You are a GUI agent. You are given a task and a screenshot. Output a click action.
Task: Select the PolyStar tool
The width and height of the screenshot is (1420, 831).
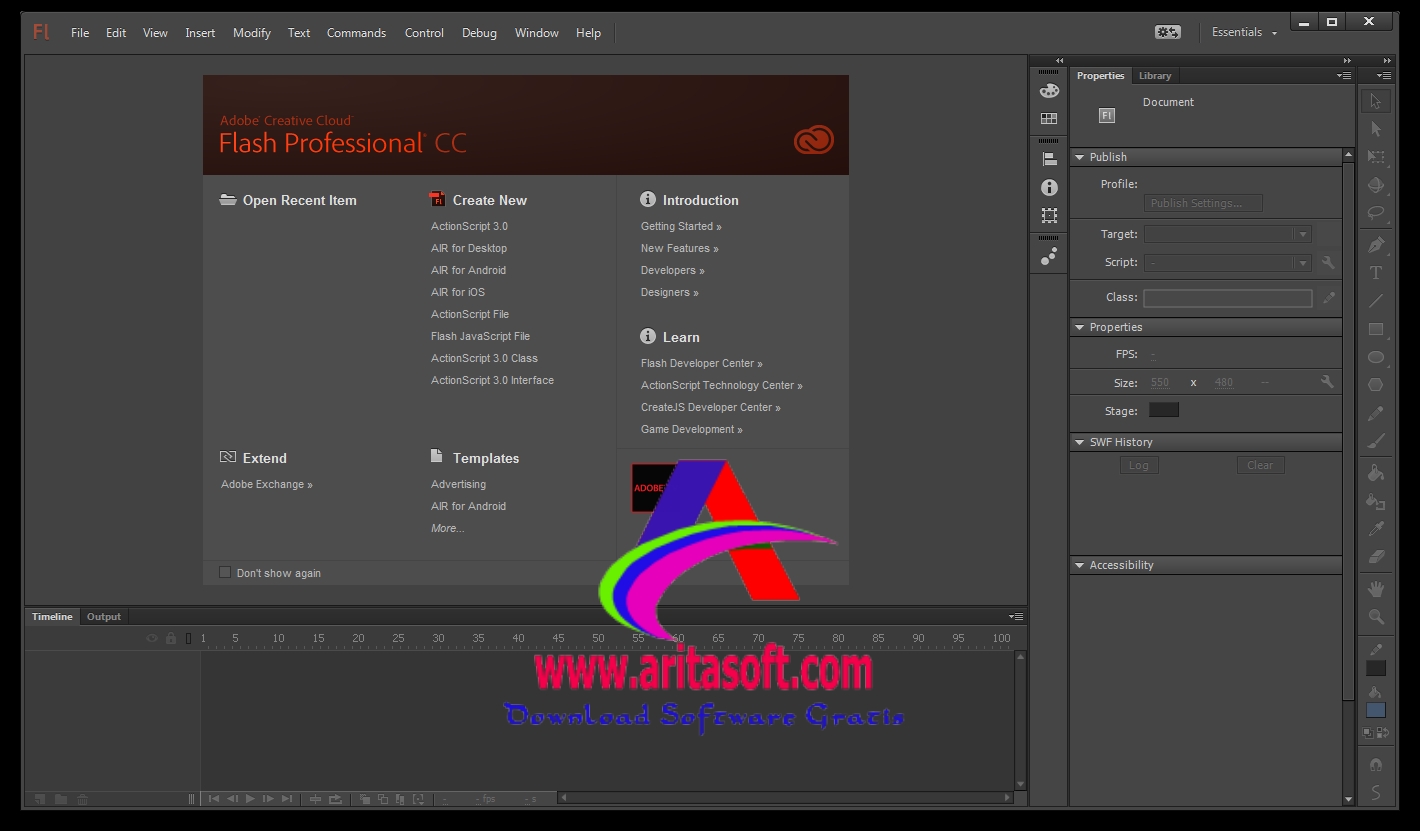pyautogui.click(x=1376, y=385)
